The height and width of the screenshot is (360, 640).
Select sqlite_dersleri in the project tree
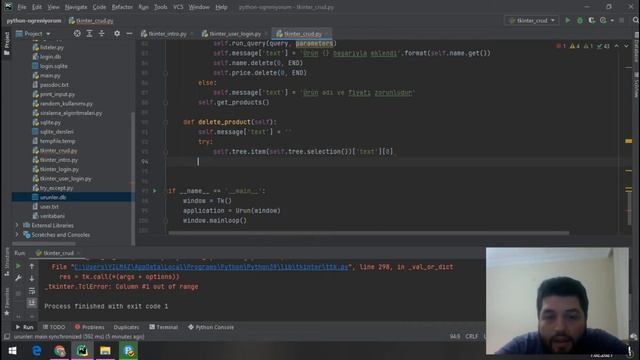click(57, 131)
